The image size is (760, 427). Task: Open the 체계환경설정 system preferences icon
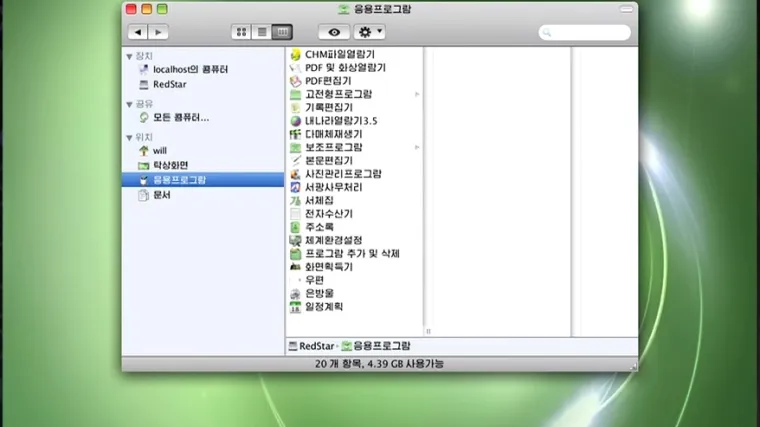pos(295,240)
